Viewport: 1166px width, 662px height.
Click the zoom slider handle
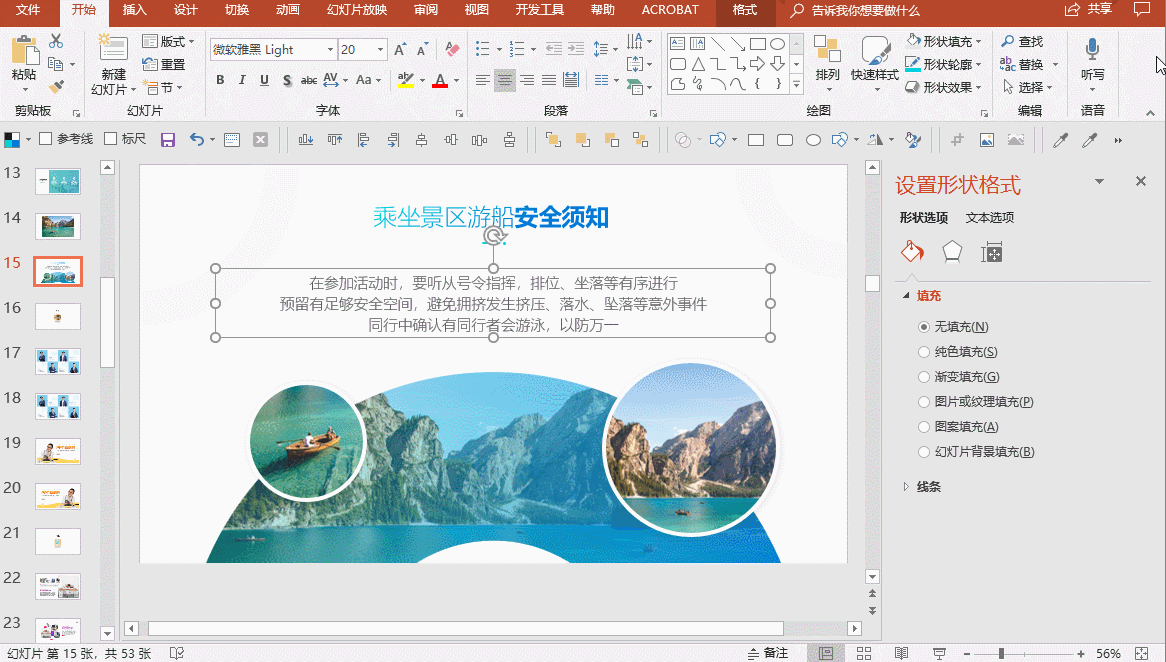tap(1002, 653)
